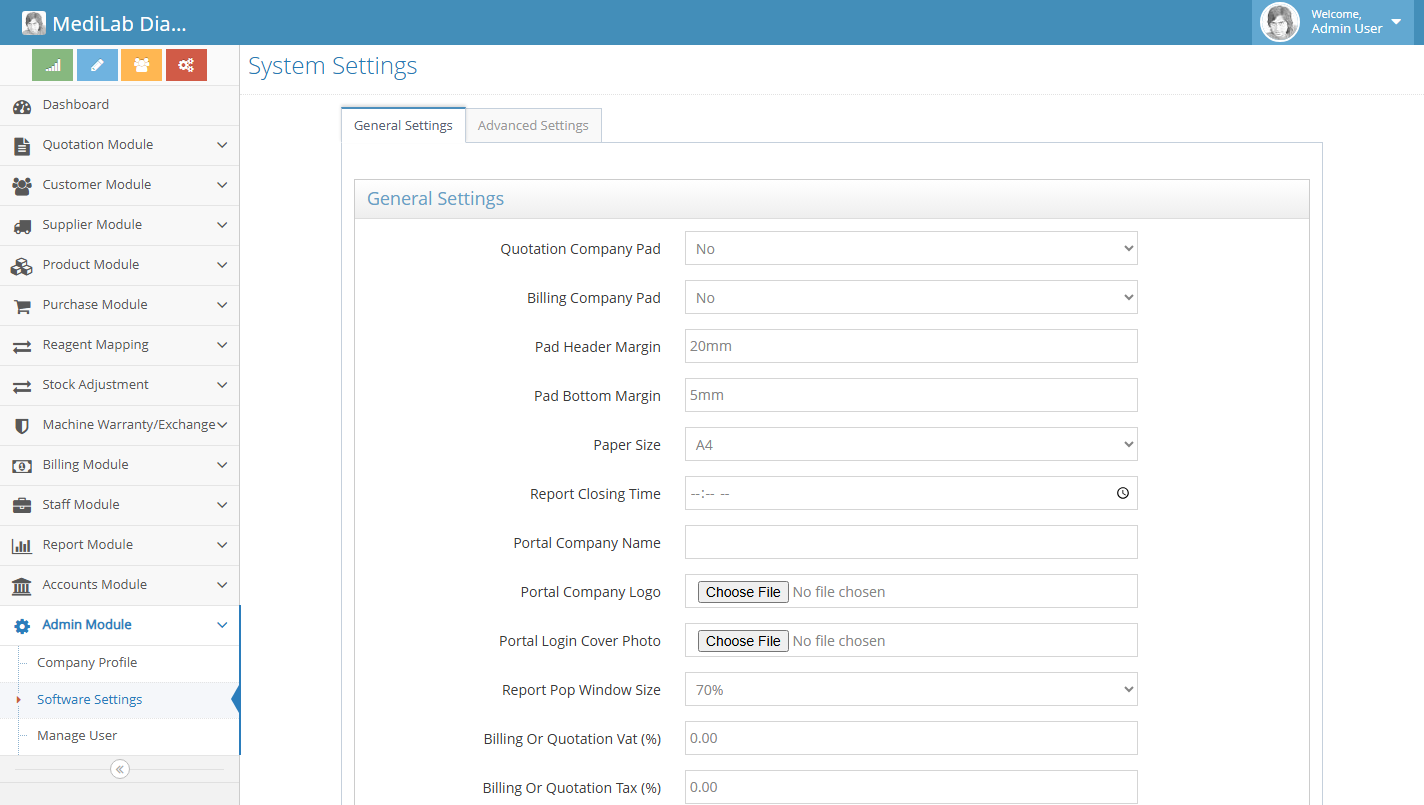This screenshot has width=1424, height=805.
Task: Expand Supplier Module chevron
Action: 222,225
